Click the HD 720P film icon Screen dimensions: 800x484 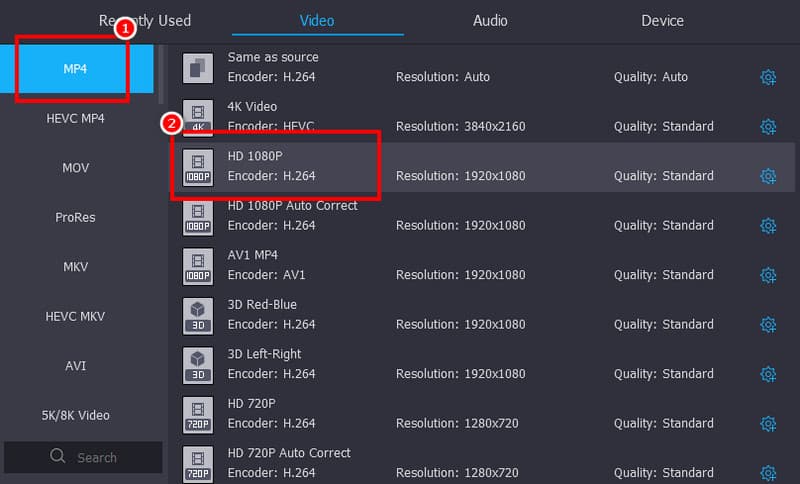[198, 414]
